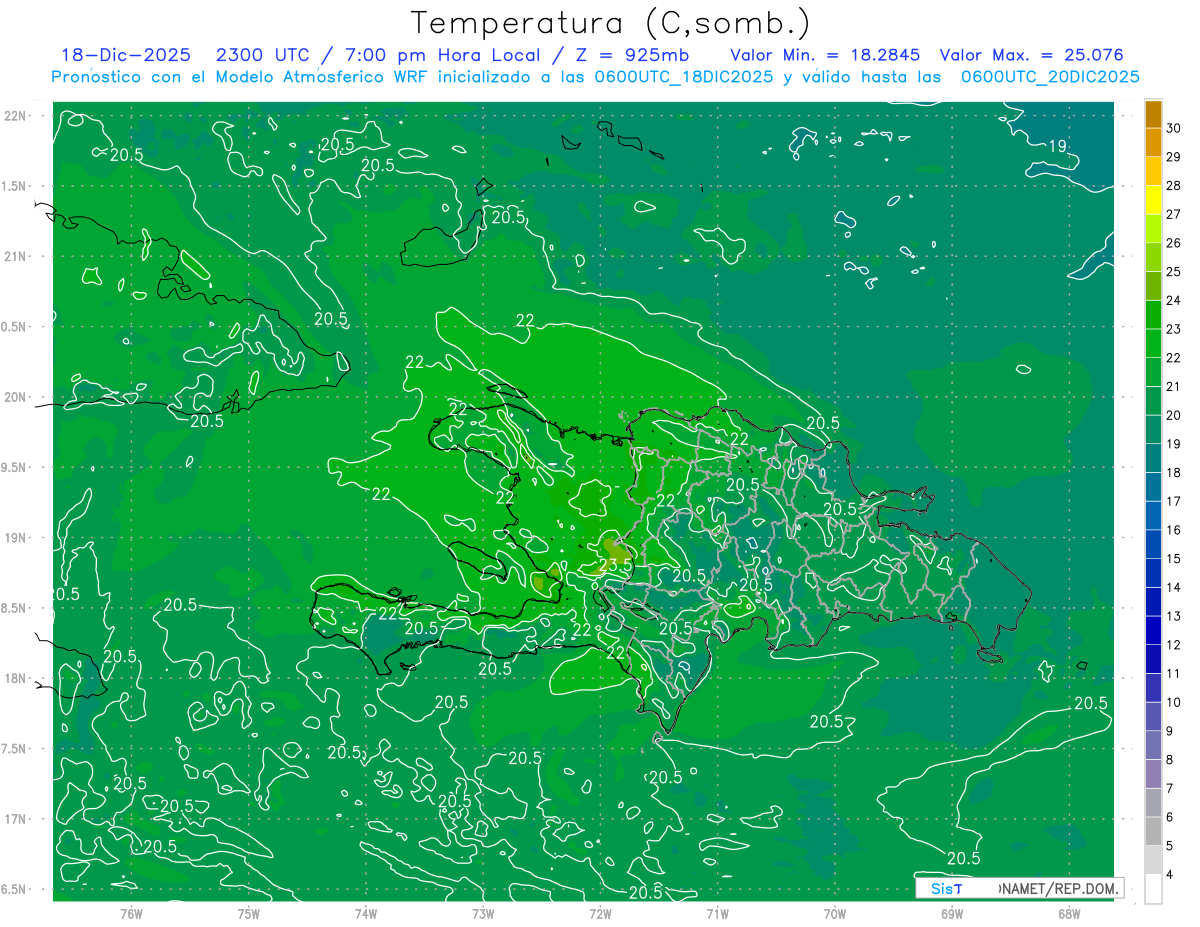Select the date text "18-Dic-2025"
The width and height of the screenshot is (1200, 927).
point(126,55)
